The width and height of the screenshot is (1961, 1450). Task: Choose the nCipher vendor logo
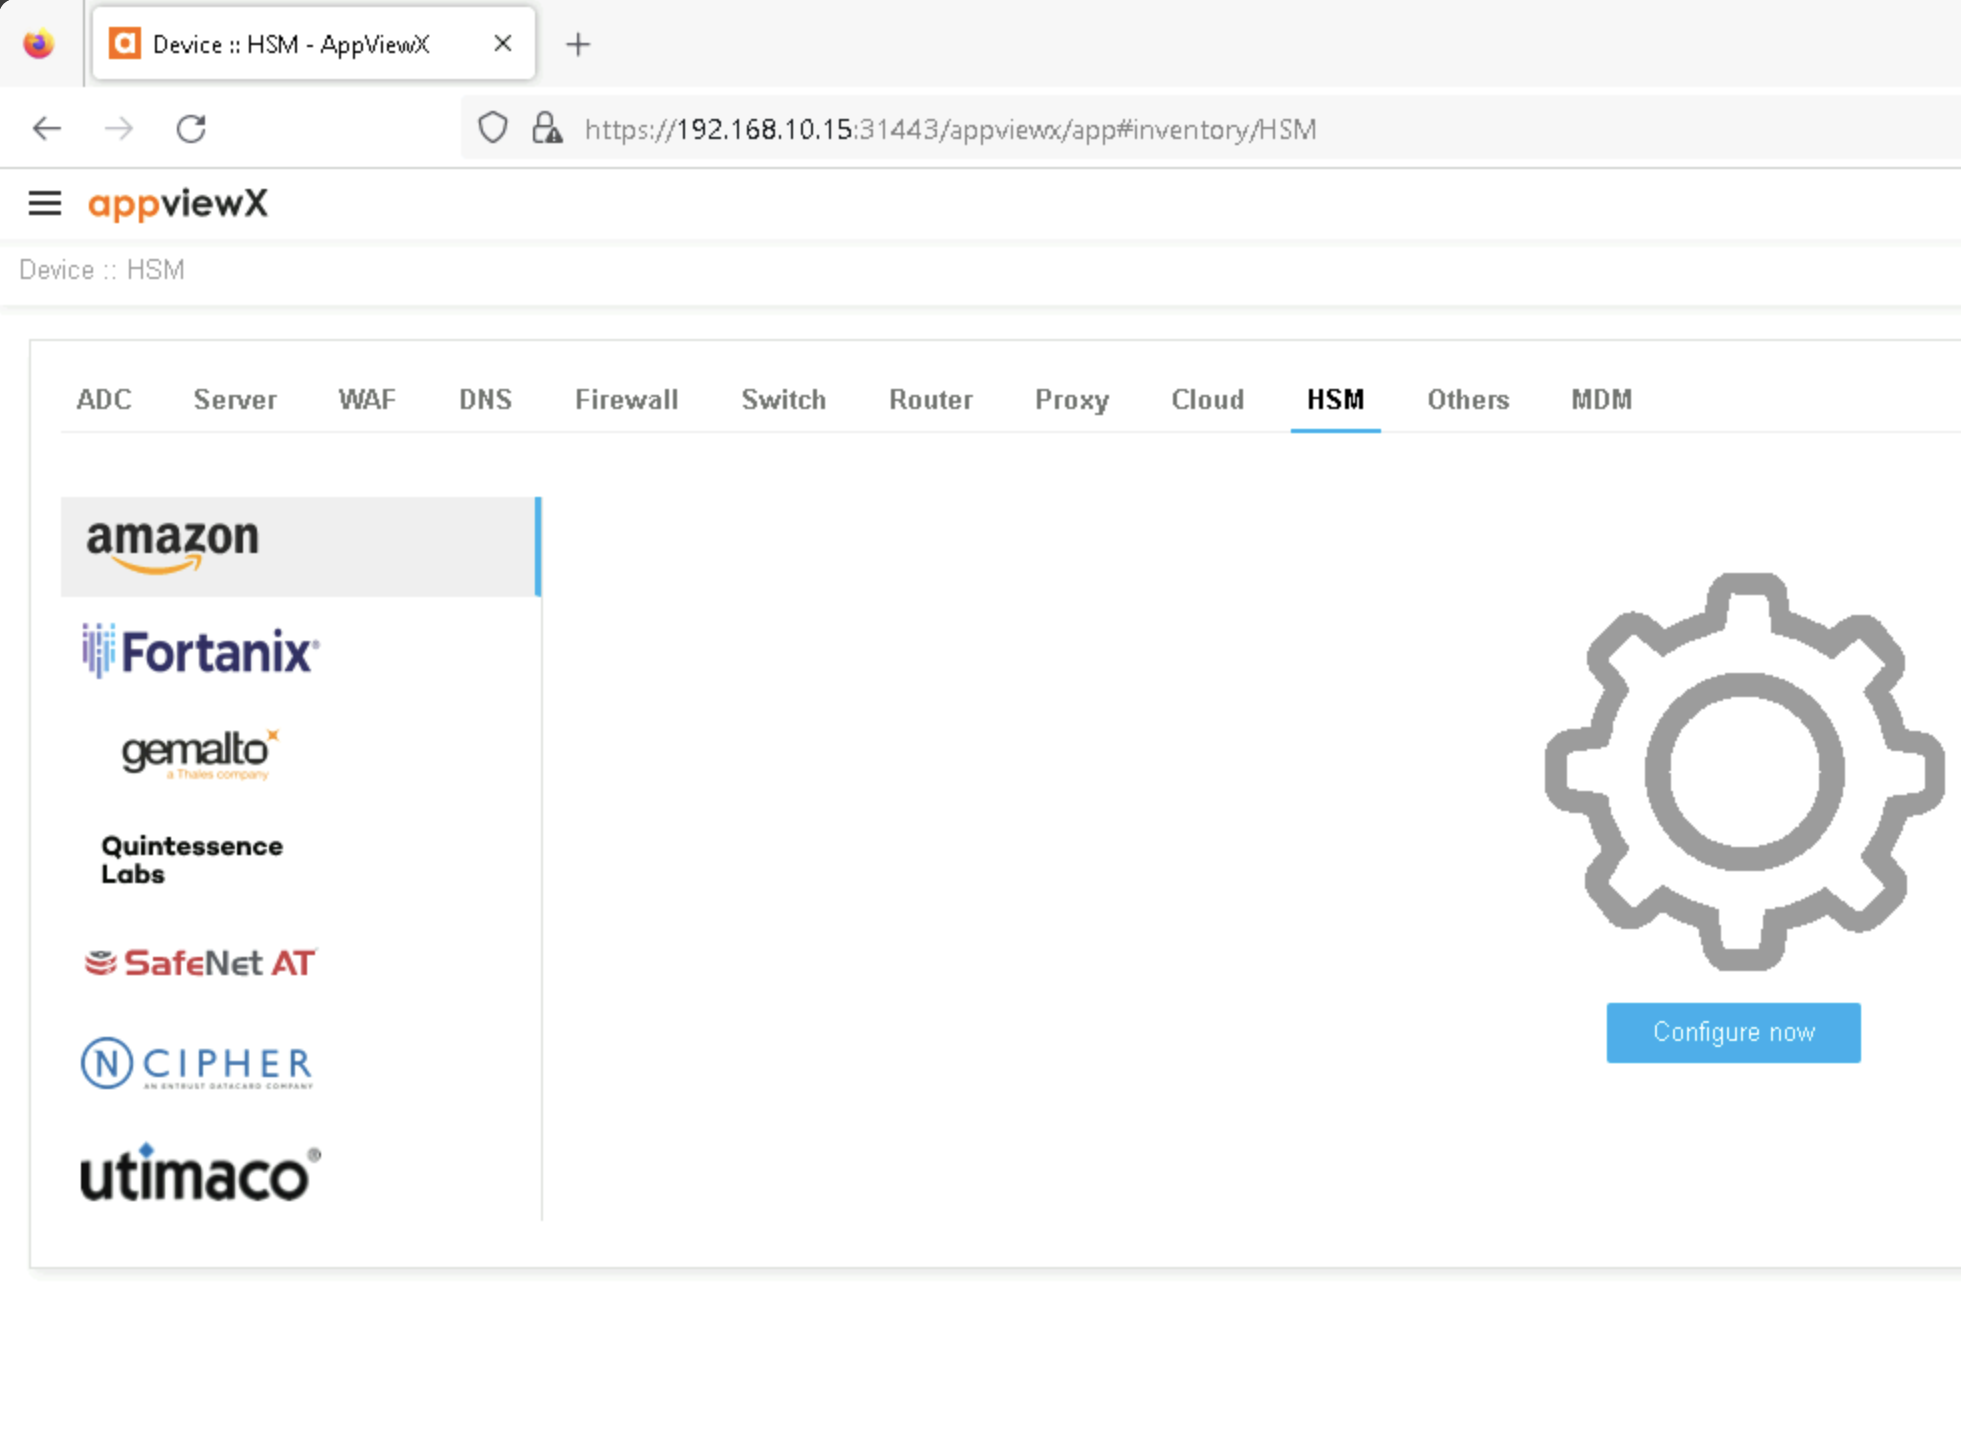click(x=197, y=1064)
